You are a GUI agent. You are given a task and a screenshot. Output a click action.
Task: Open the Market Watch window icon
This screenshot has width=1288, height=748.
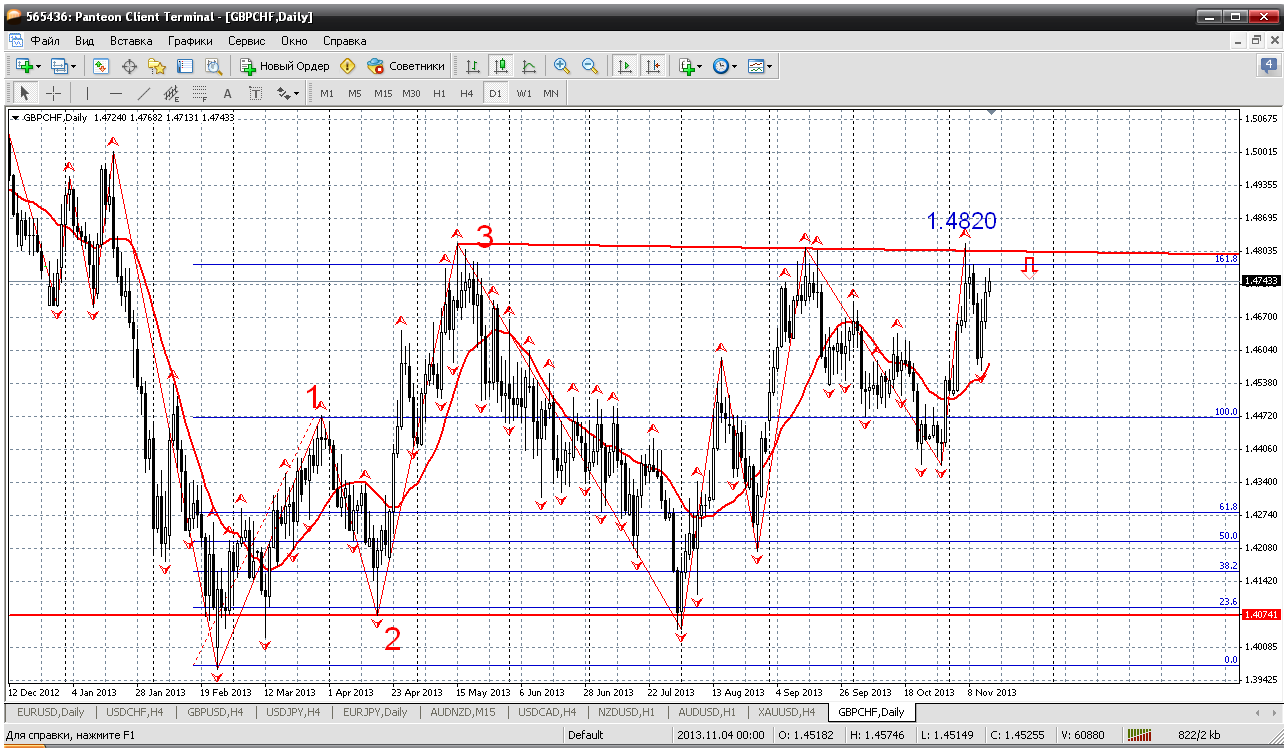tap(101, 66)
